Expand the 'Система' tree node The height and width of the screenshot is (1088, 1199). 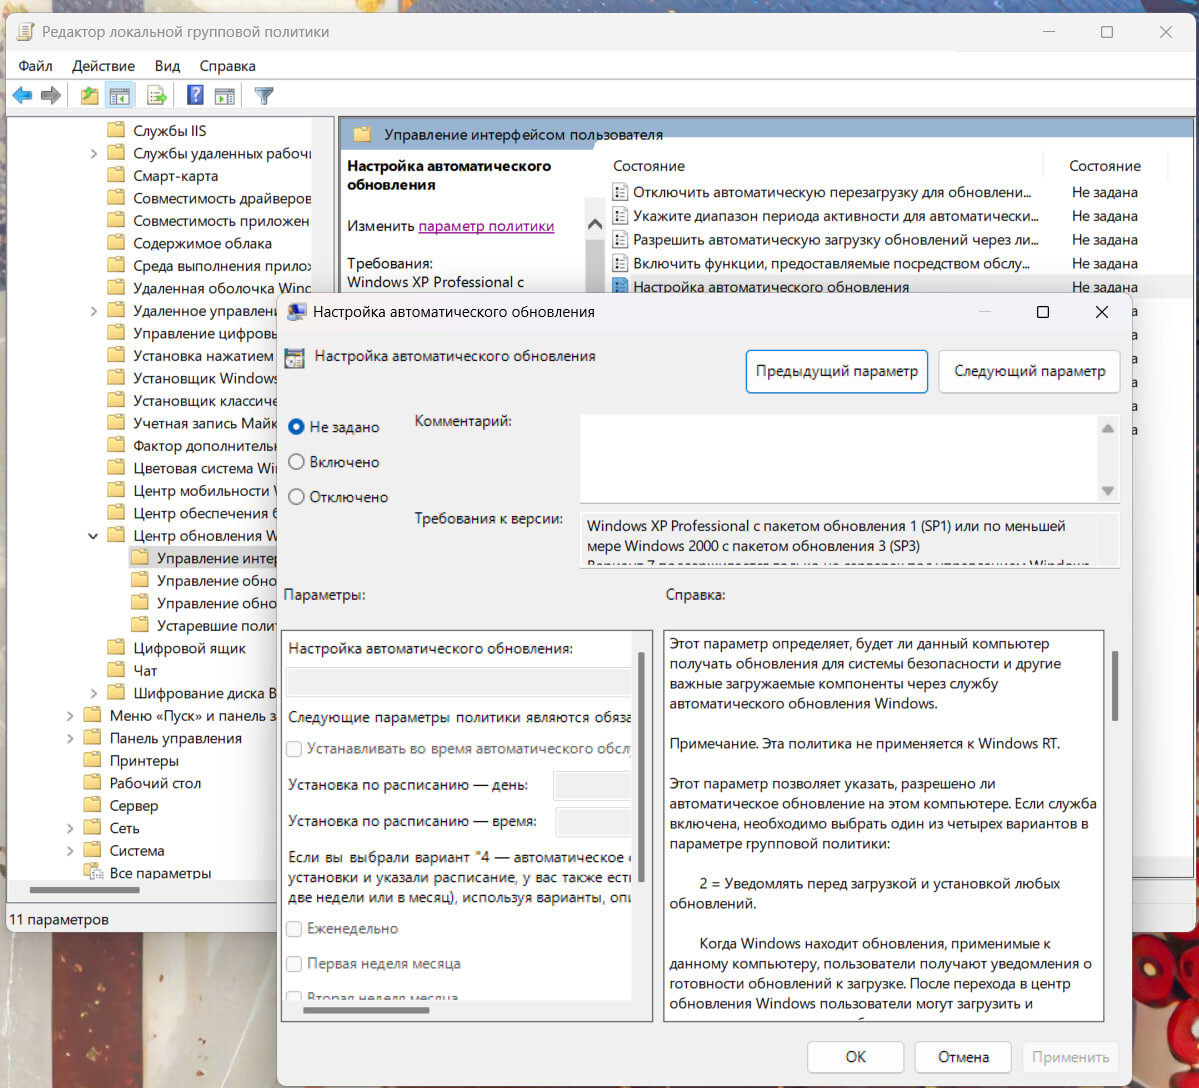click(70, 851)
